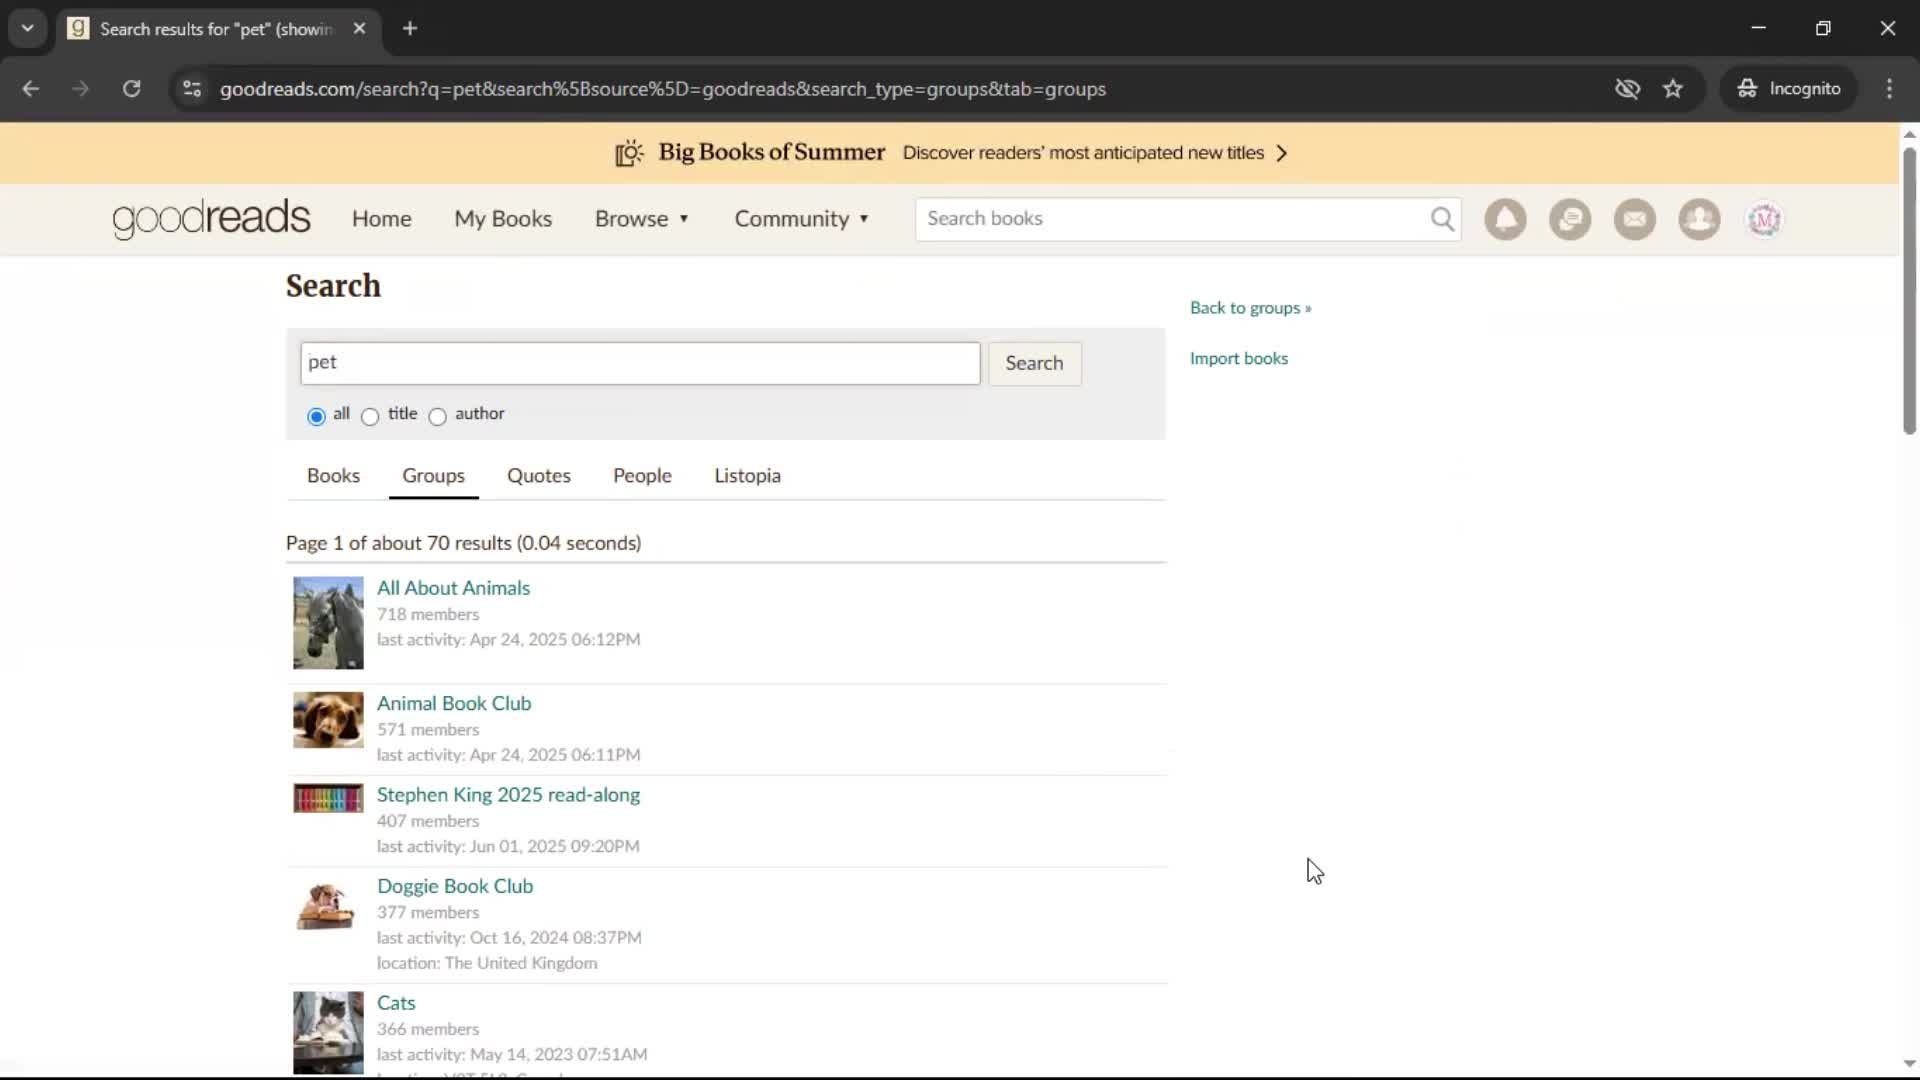Open the profile avatar menu
The image size is (1920, 1080).
click(x=1764, y=219)
